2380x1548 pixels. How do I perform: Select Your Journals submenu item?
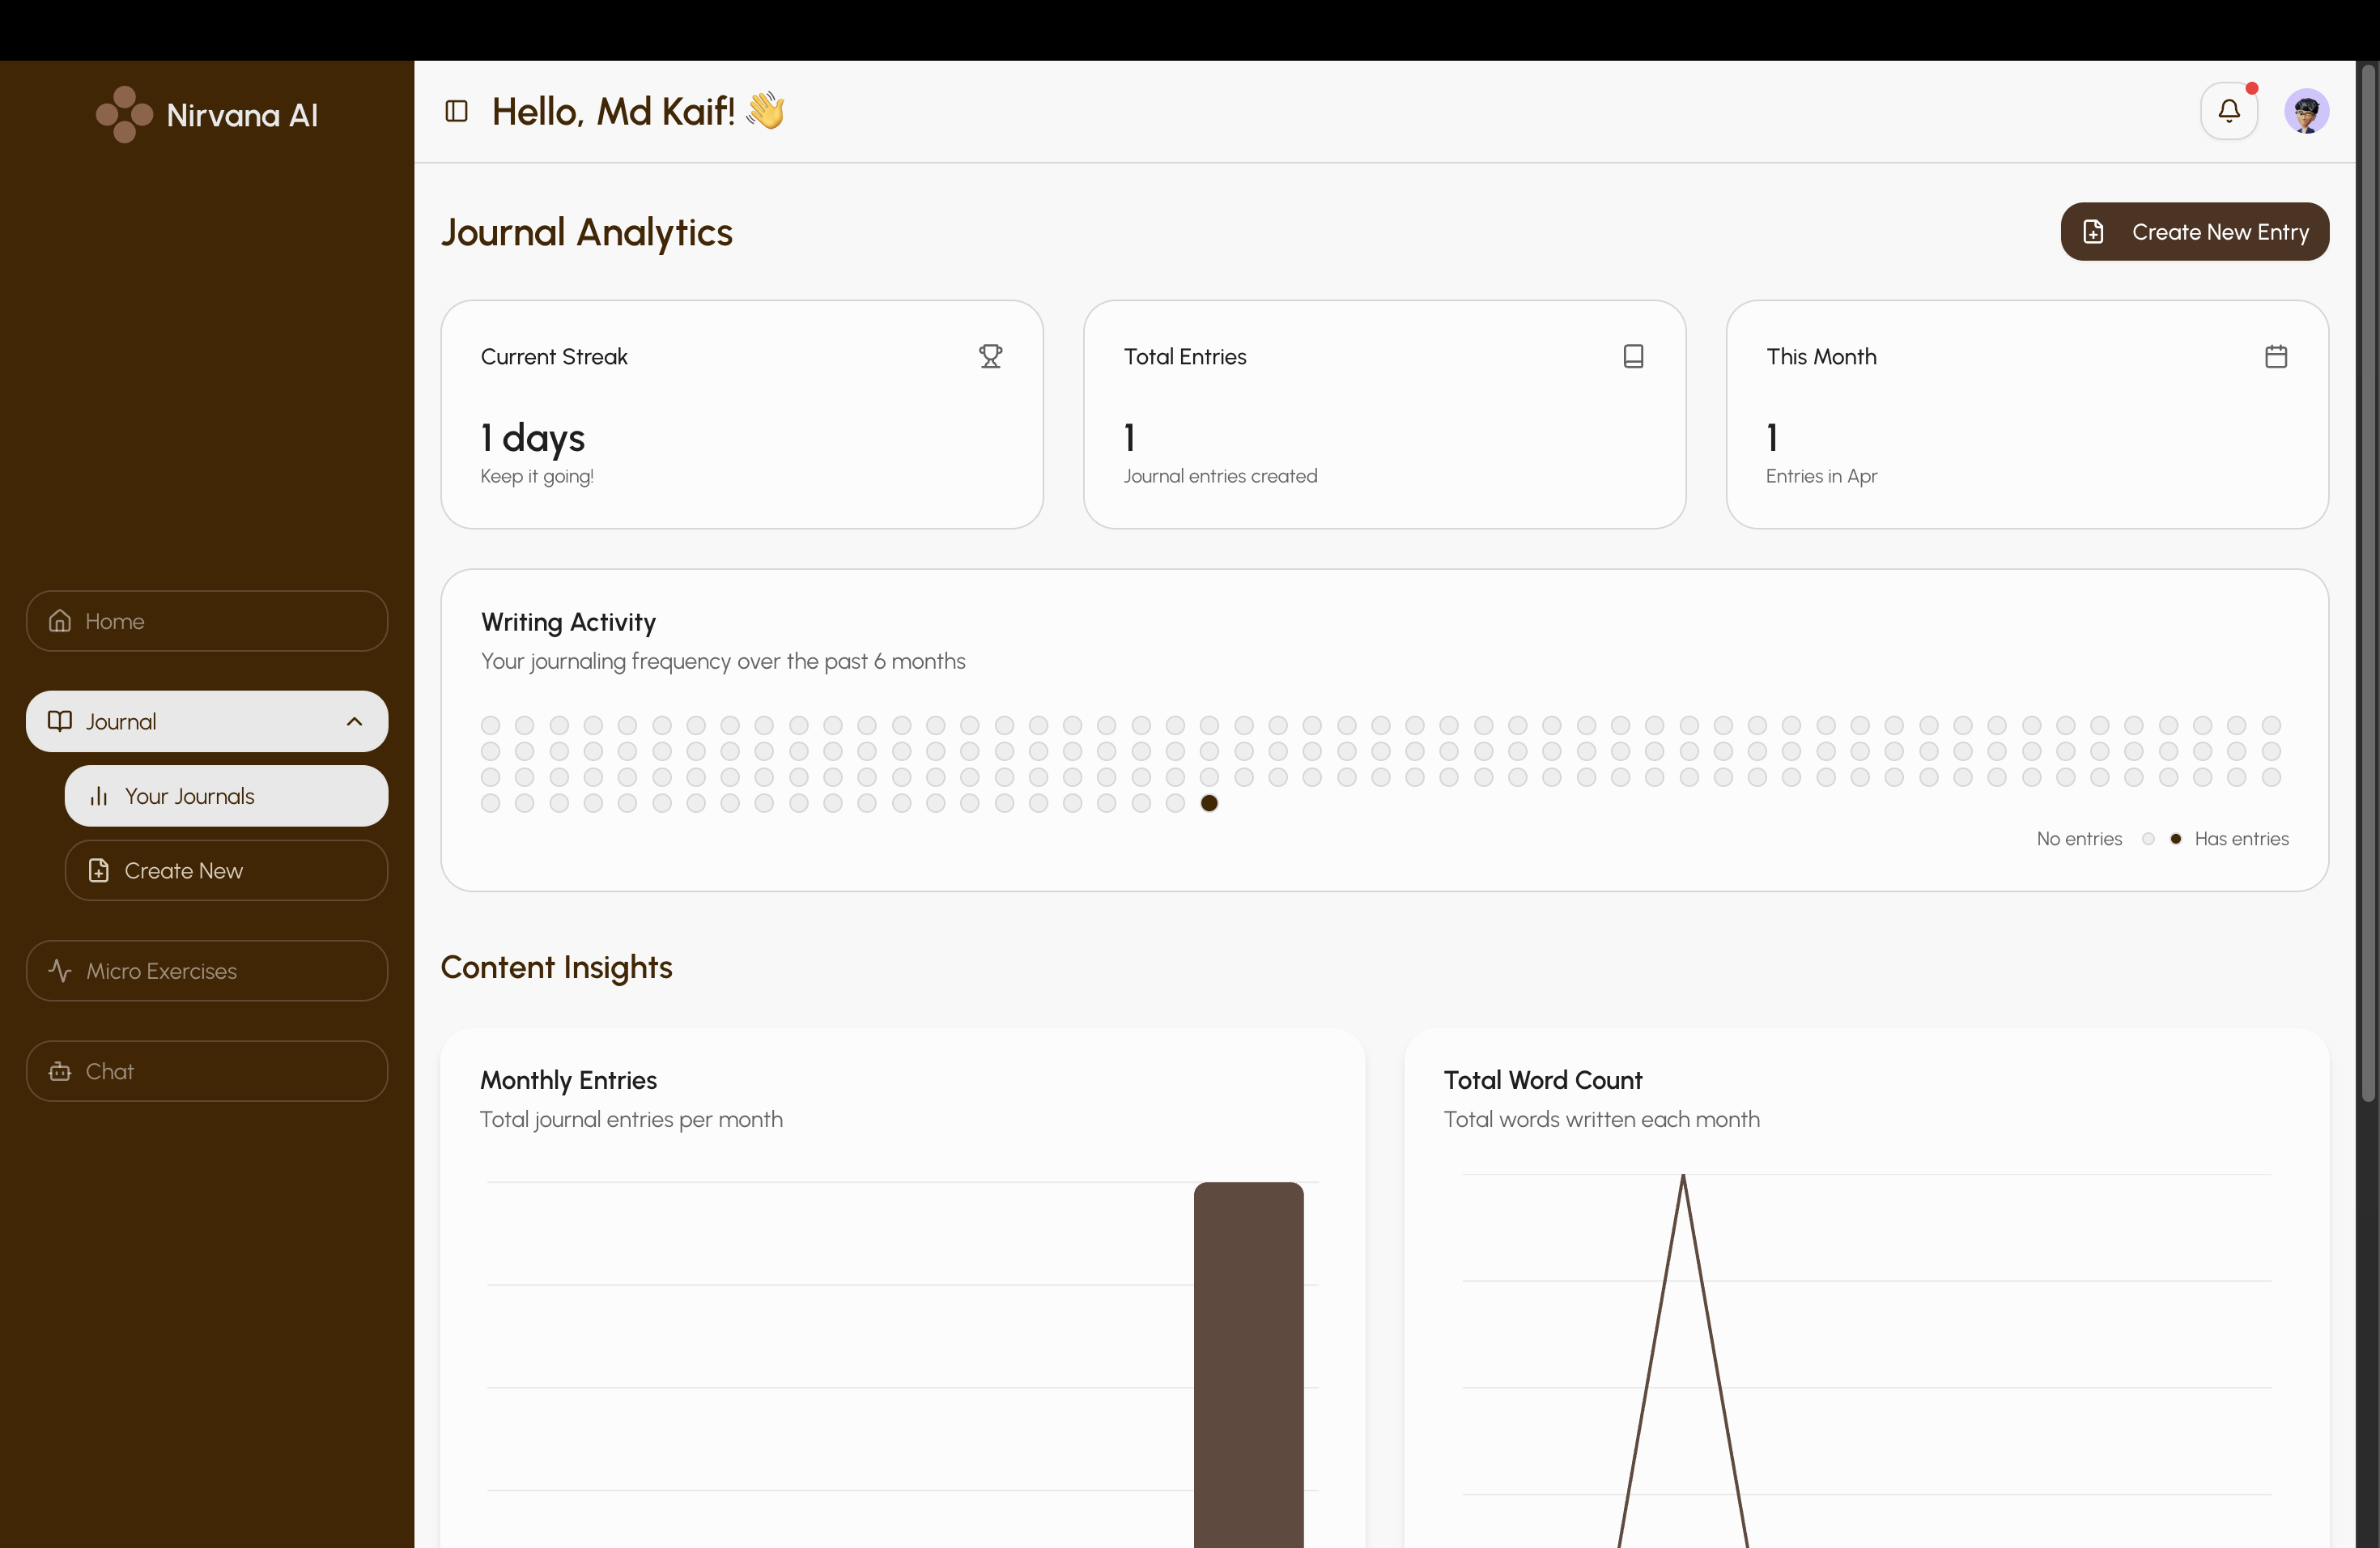(x=226, y=796)
